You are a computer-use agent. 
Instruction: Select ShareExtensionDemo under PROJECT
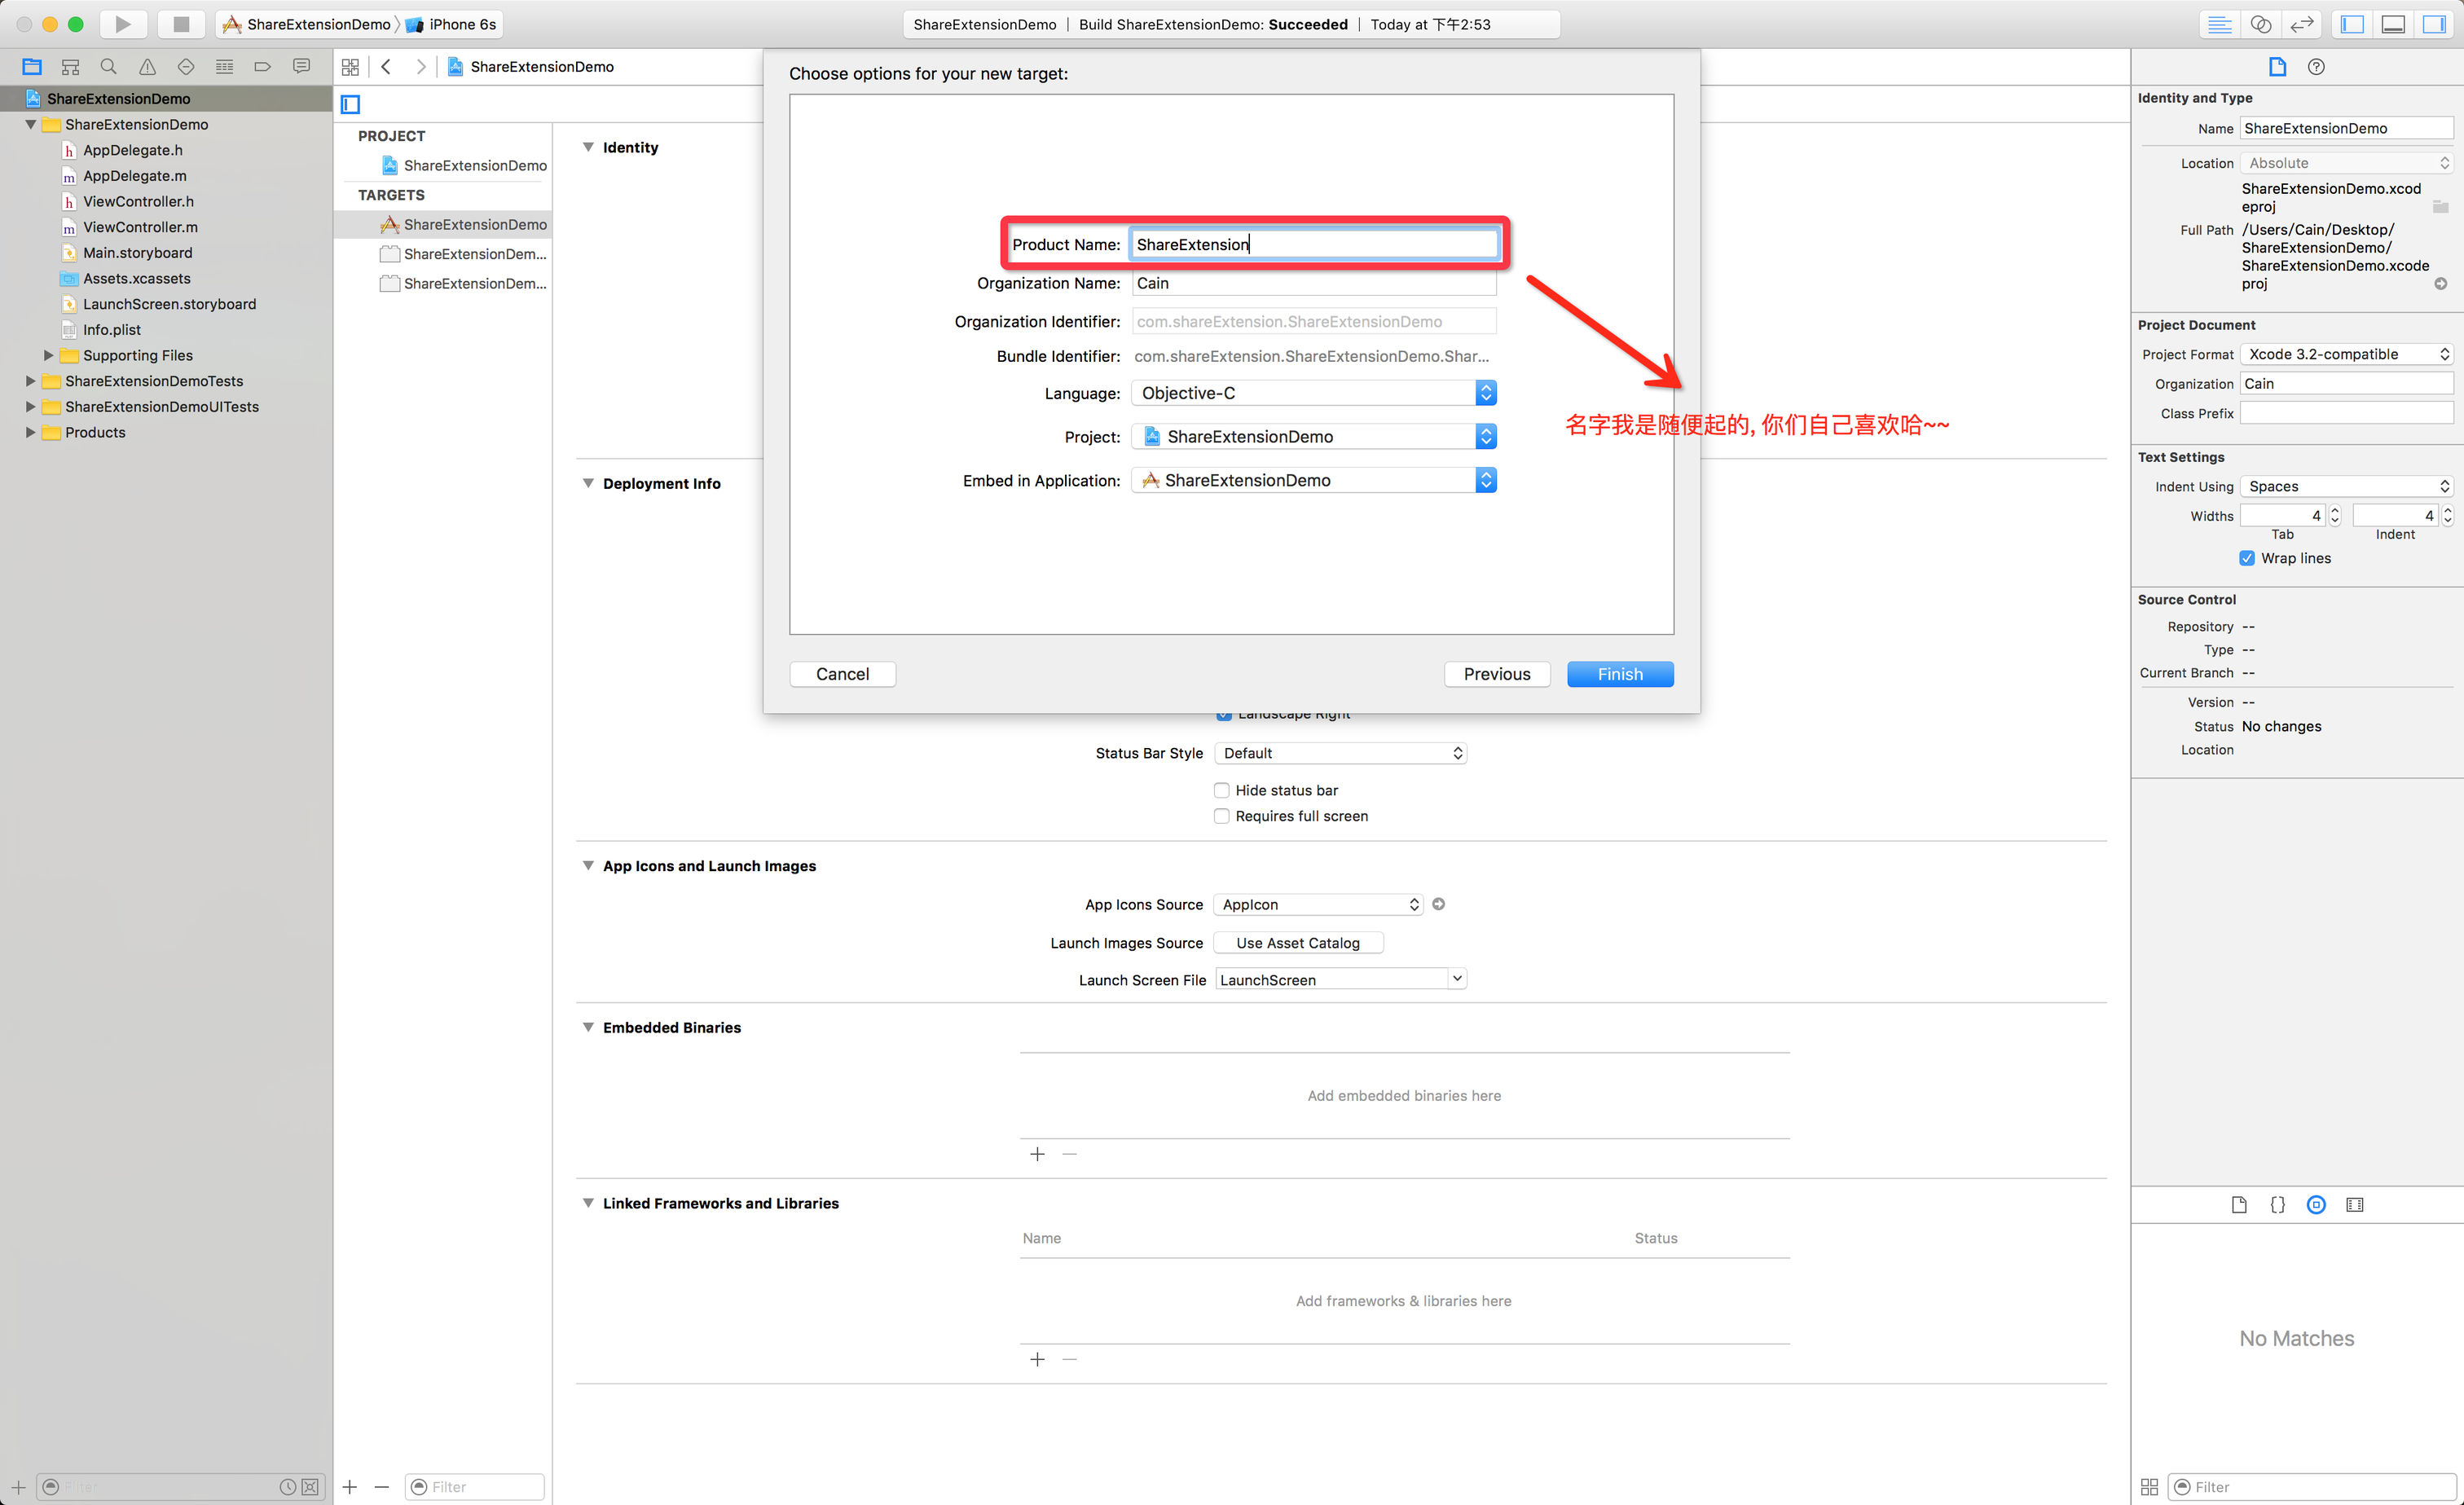474,165
